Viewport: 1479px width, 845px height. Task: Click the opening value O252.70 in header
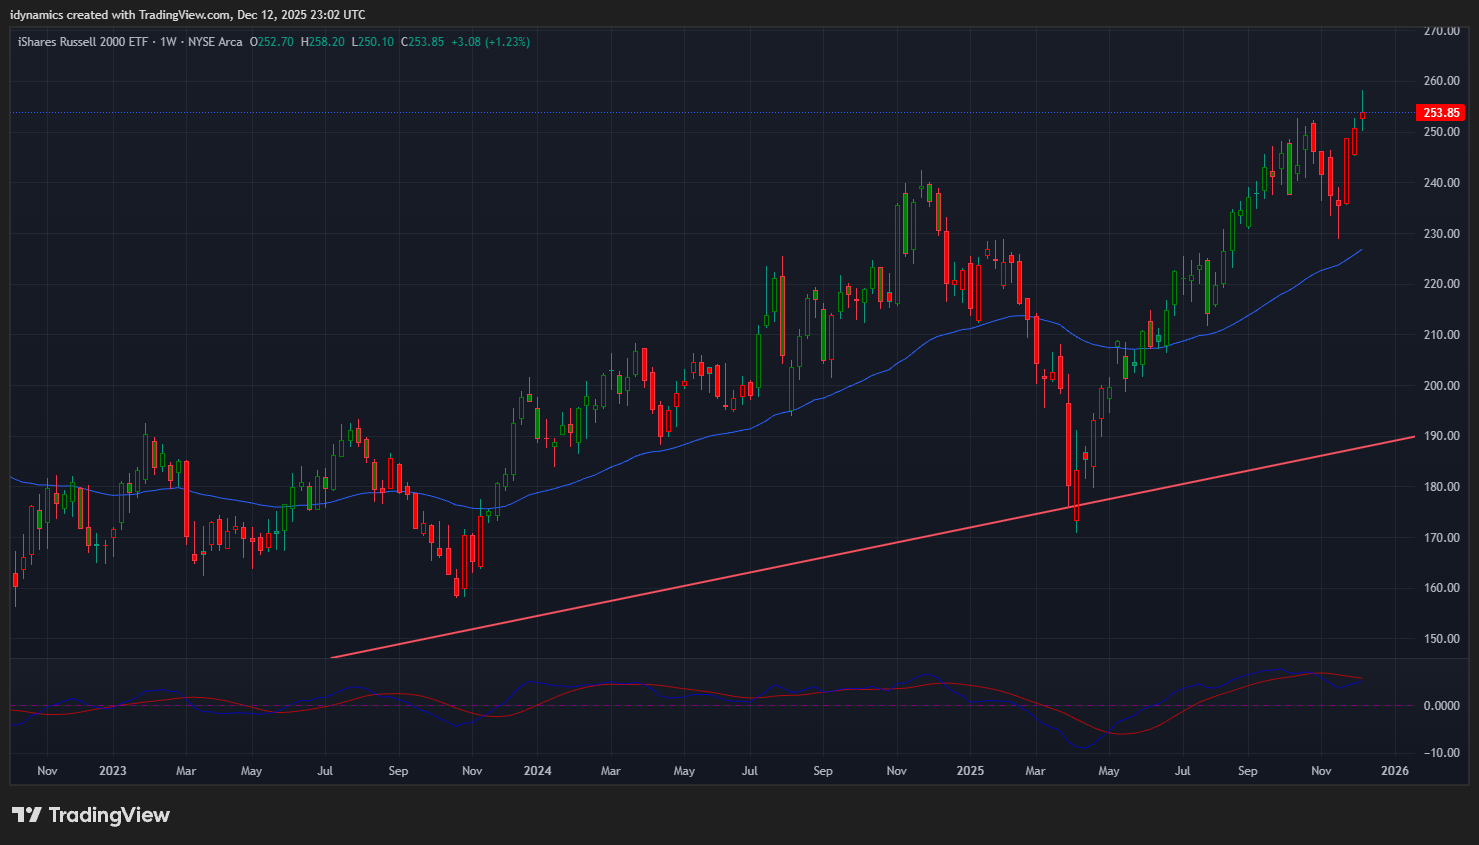pos(272,42)
